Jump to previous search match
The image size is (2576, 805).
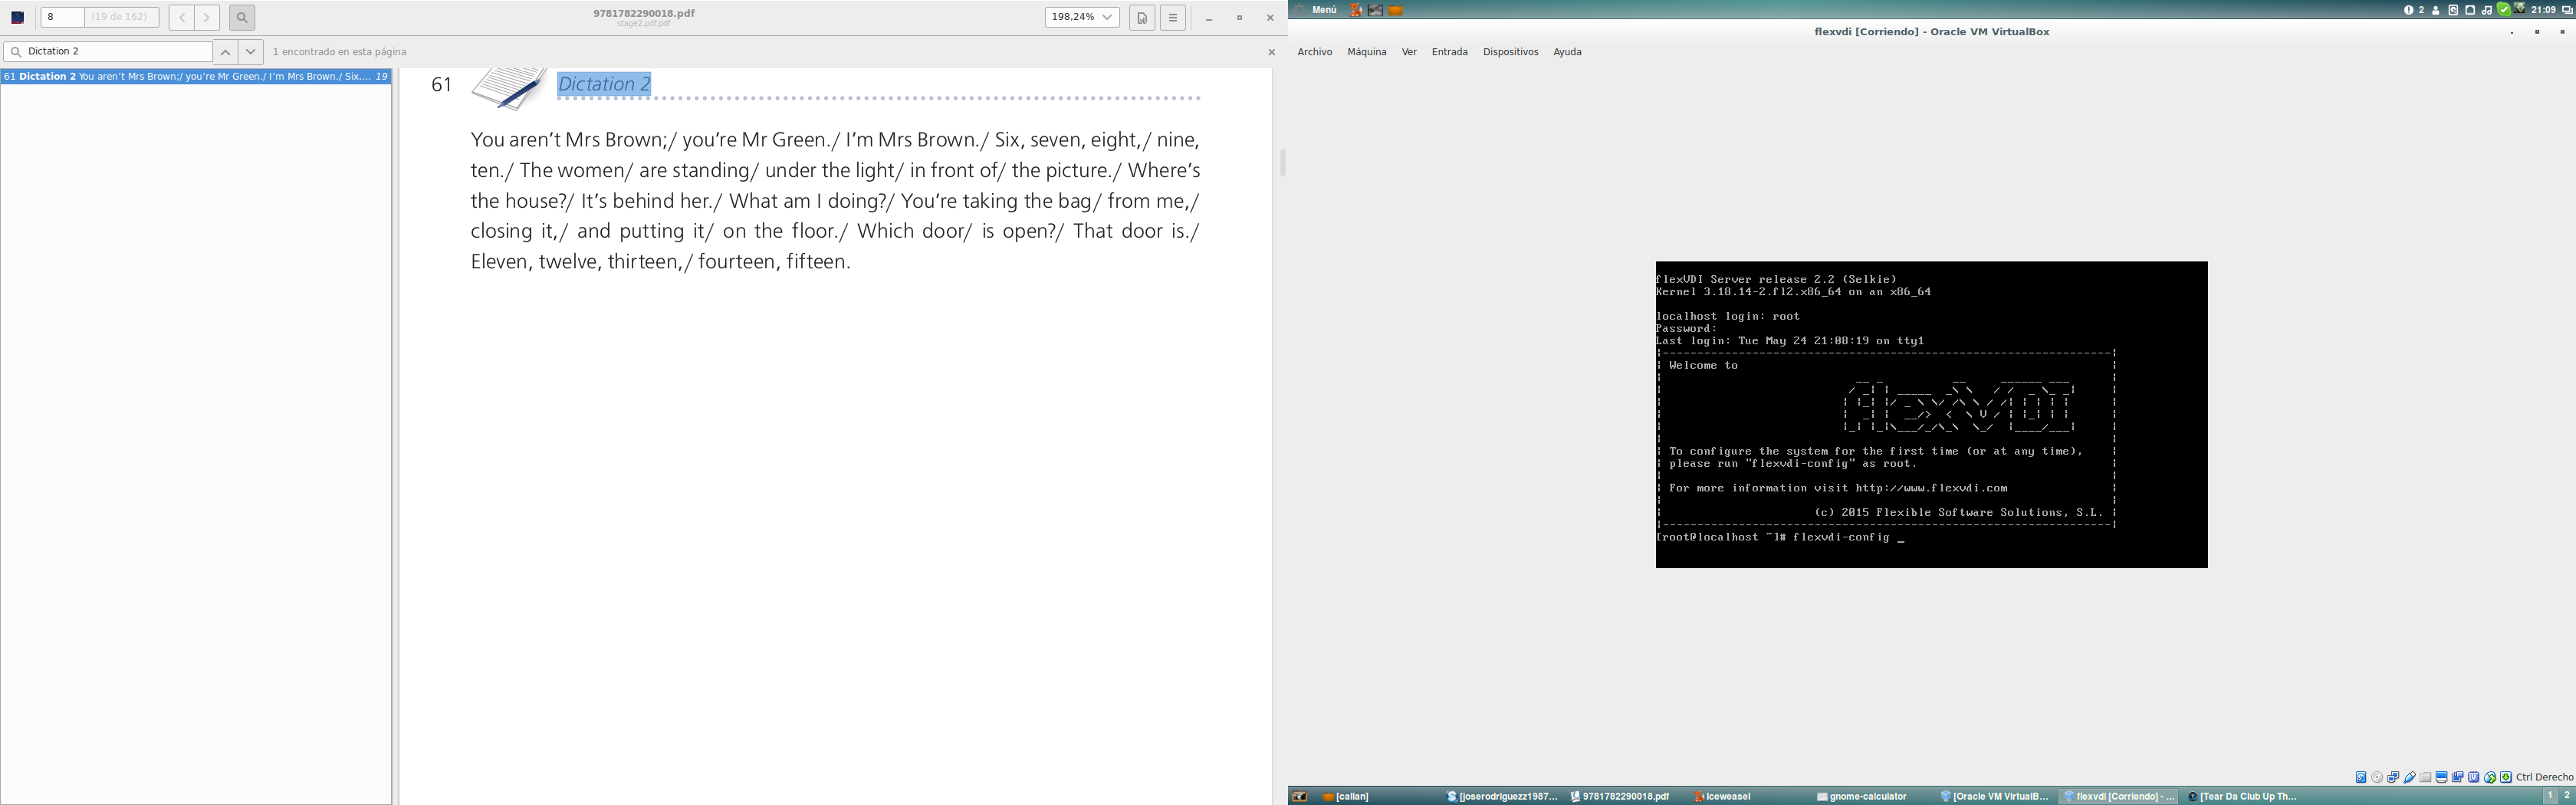226,52
